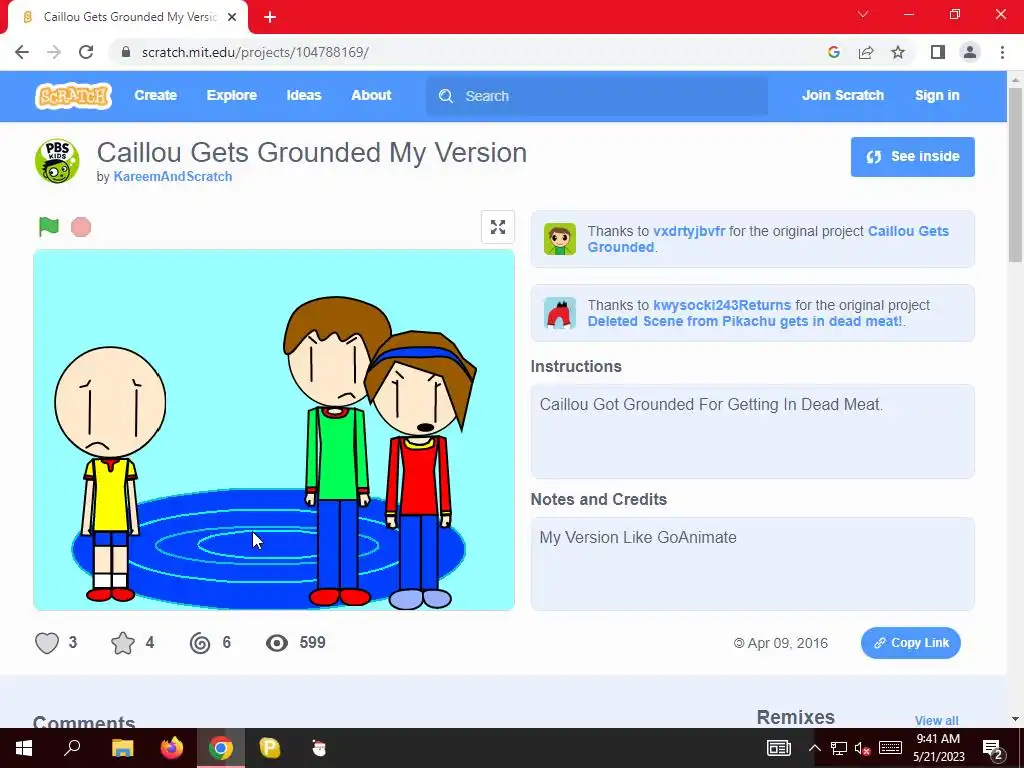Click the search magnifier icon in Scratch bar
Image resolution: width=1024 pixels, height=768 pixels.
click(446, 96)
